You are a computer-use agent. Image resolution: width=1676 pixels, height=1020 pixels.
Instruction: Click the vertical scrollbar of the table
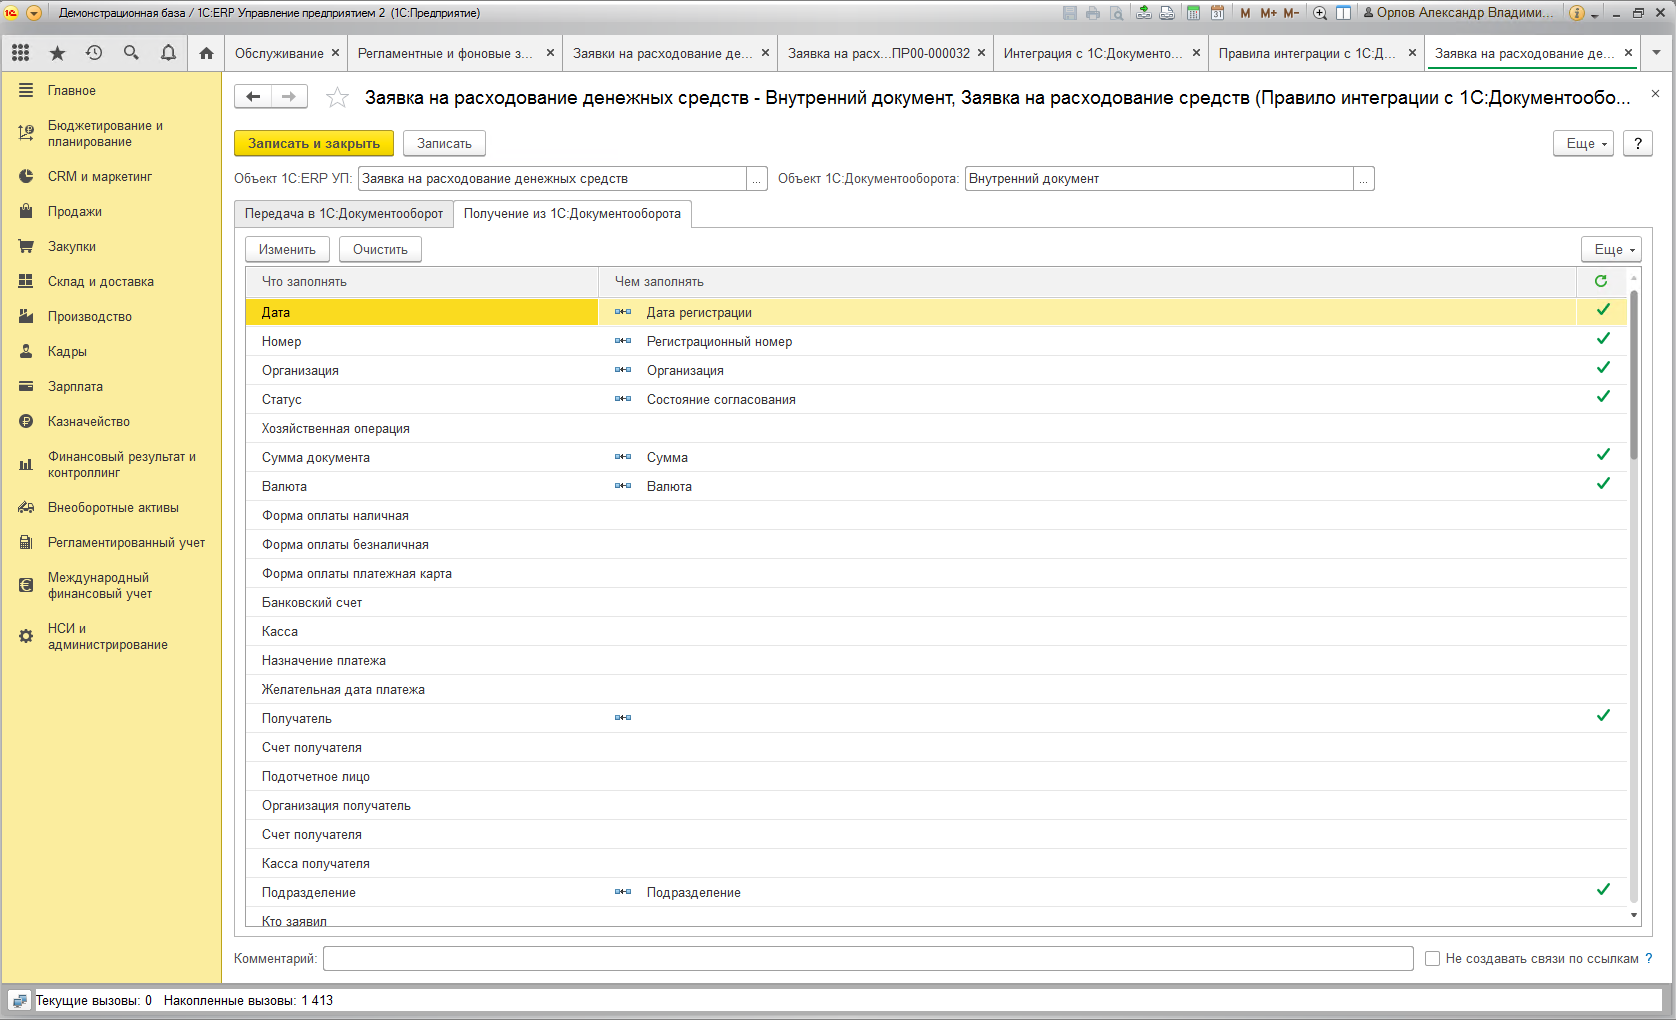coord(1634,375)
